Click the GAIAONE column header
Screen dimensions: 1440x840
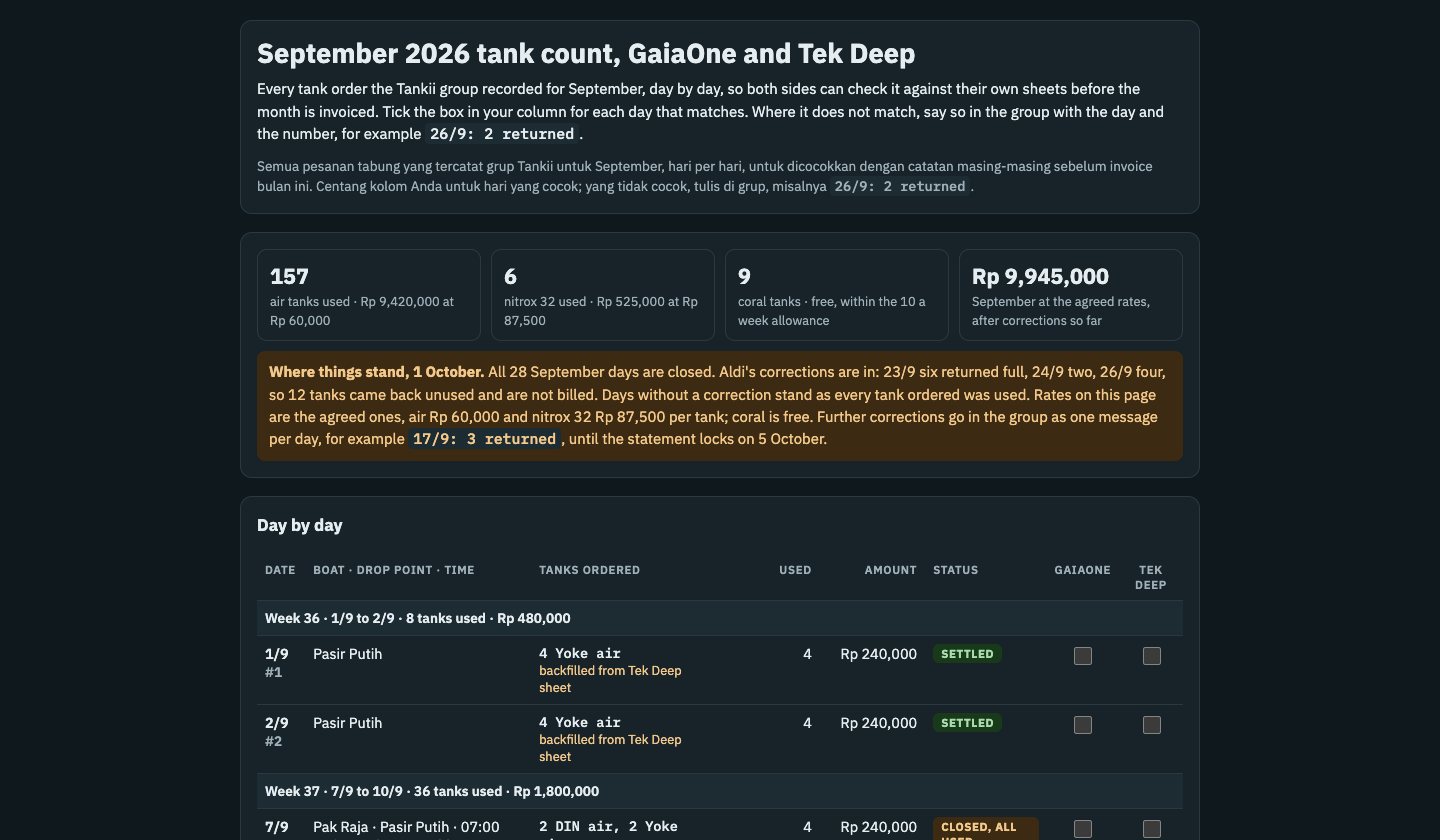tap(1083, 570)
